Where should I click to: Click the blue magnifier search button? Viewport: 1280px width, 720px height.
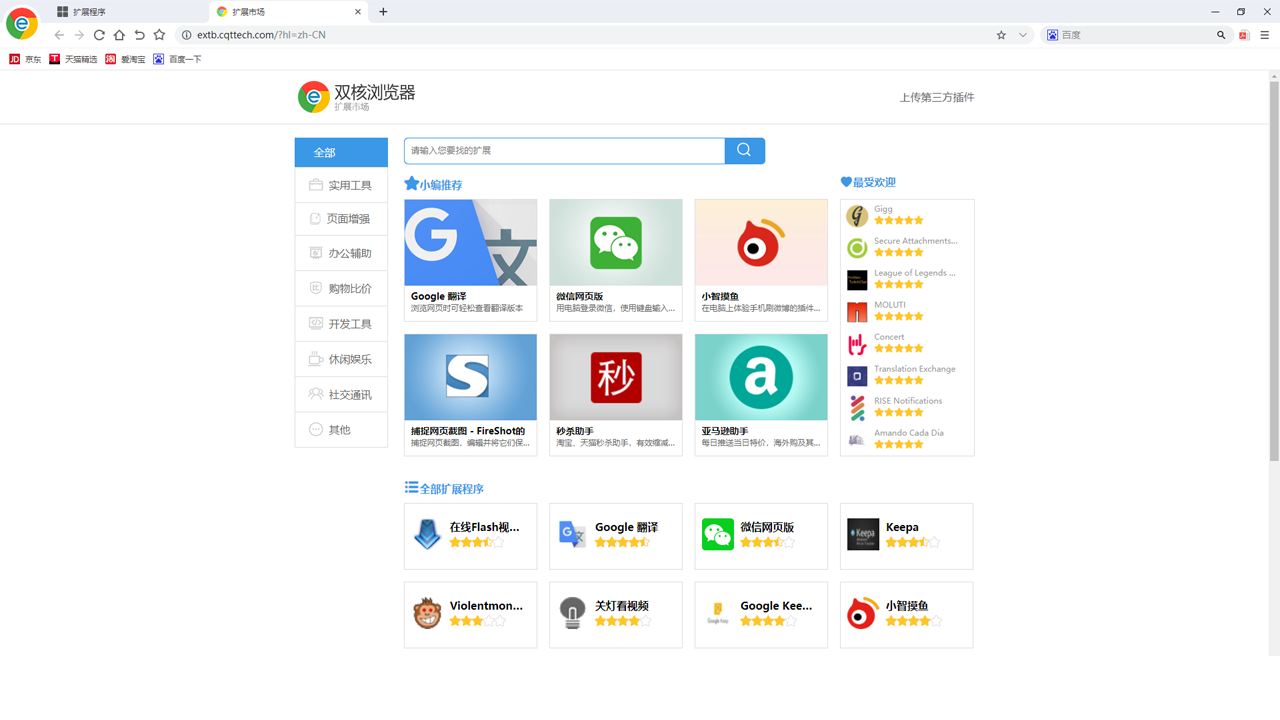743,150
